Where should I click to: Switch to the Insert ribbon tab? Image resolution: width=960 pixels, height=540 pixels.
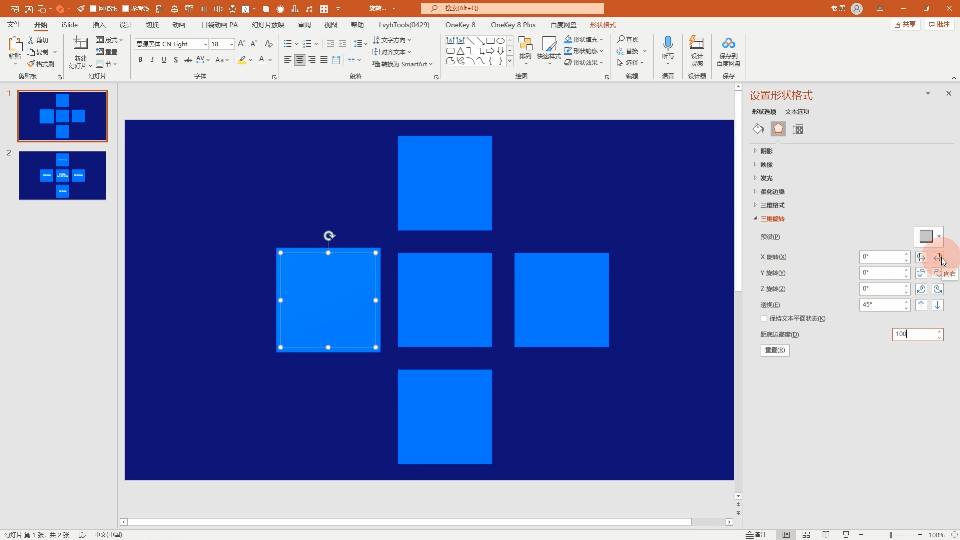99,25
